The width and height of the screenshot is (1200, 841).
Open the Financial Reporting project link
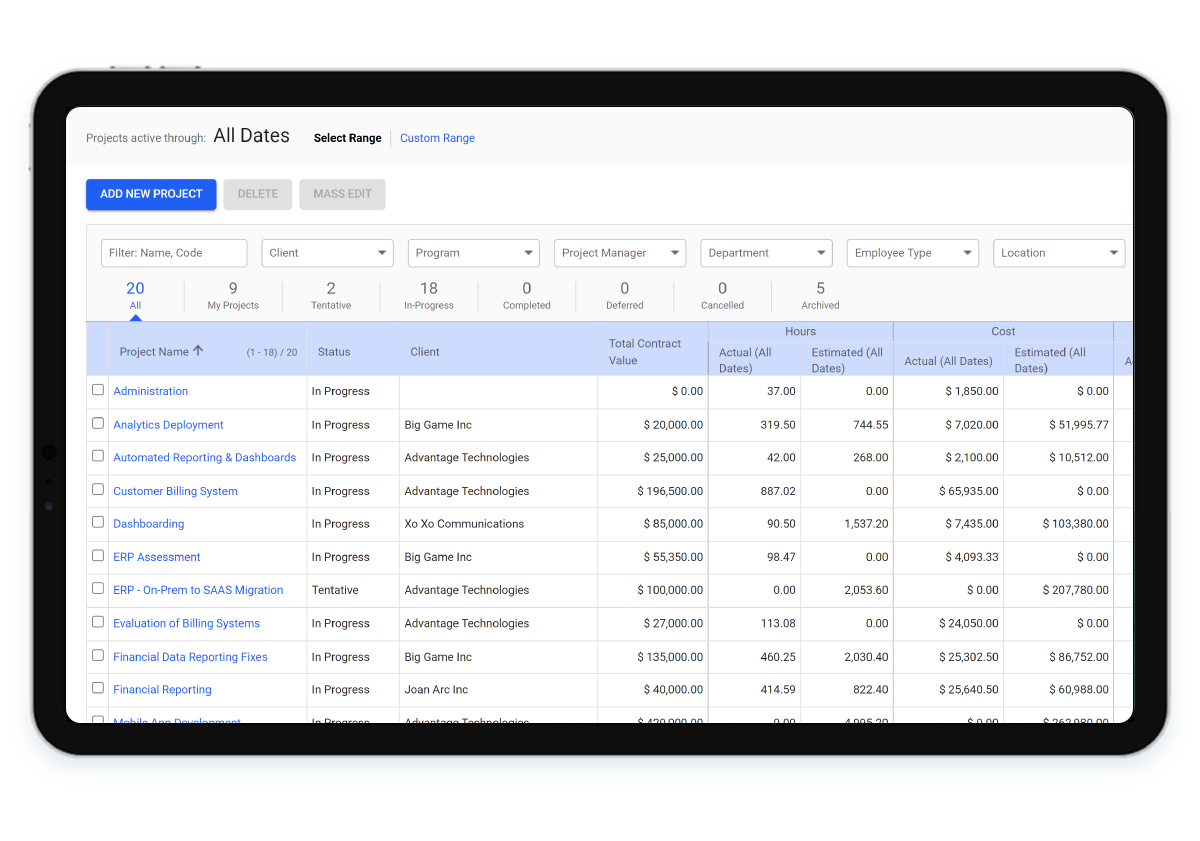tap(163, 689)
